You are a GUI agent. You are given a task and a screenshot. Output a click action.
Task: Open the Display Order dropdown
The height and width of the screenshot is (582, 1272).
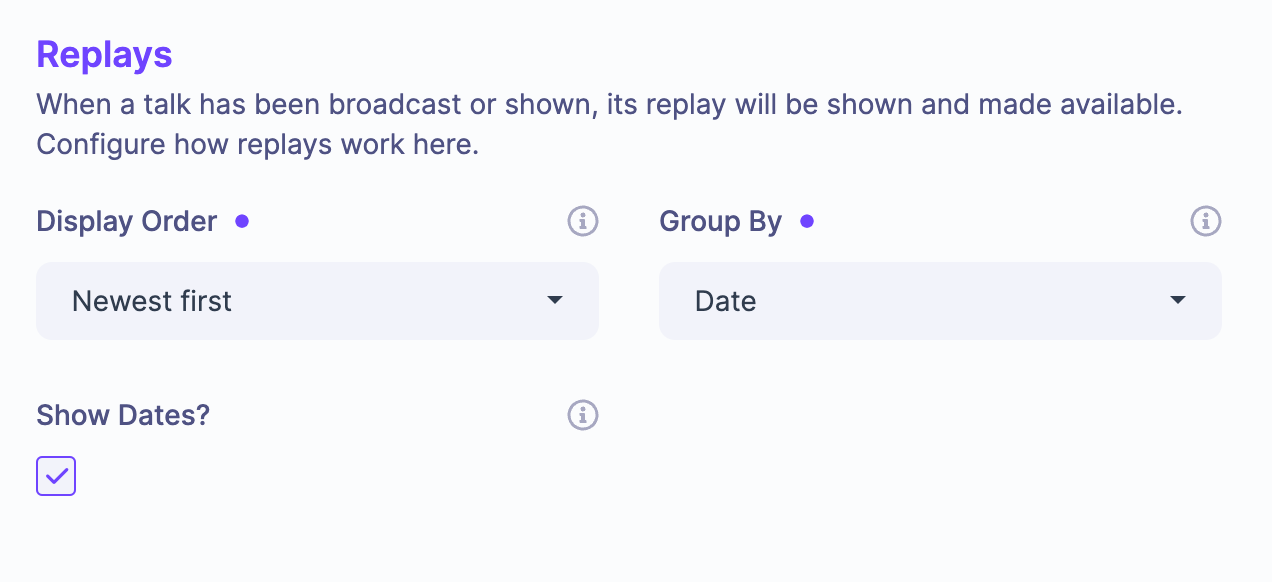tap(317, 301)
